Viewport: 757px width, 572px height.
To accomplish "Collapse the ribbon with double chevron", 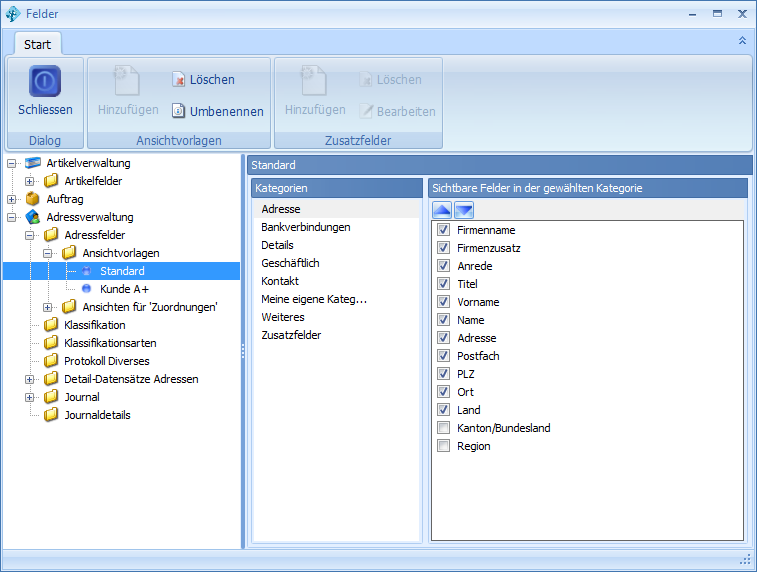I will (742, 41).
